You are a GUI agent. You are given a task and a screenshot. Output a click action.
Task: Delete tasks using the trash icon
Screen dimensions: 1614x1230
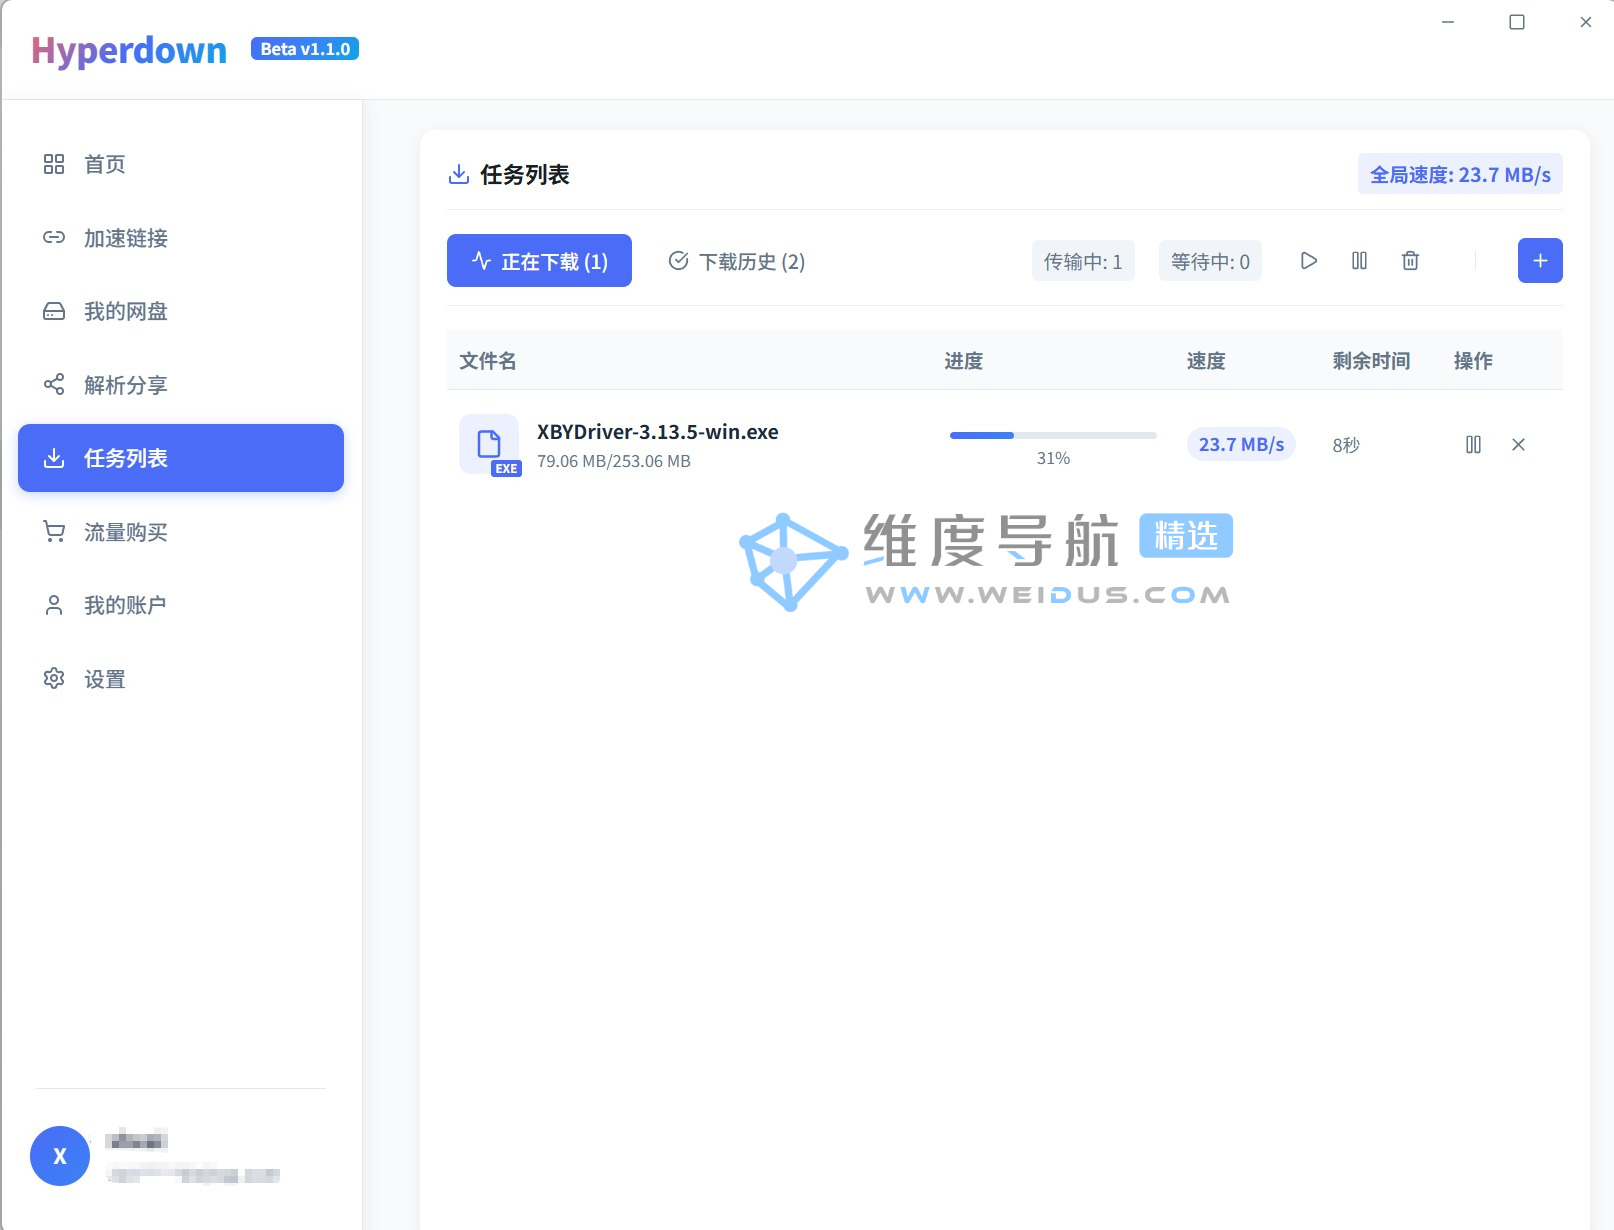[x=1410, y=260]
